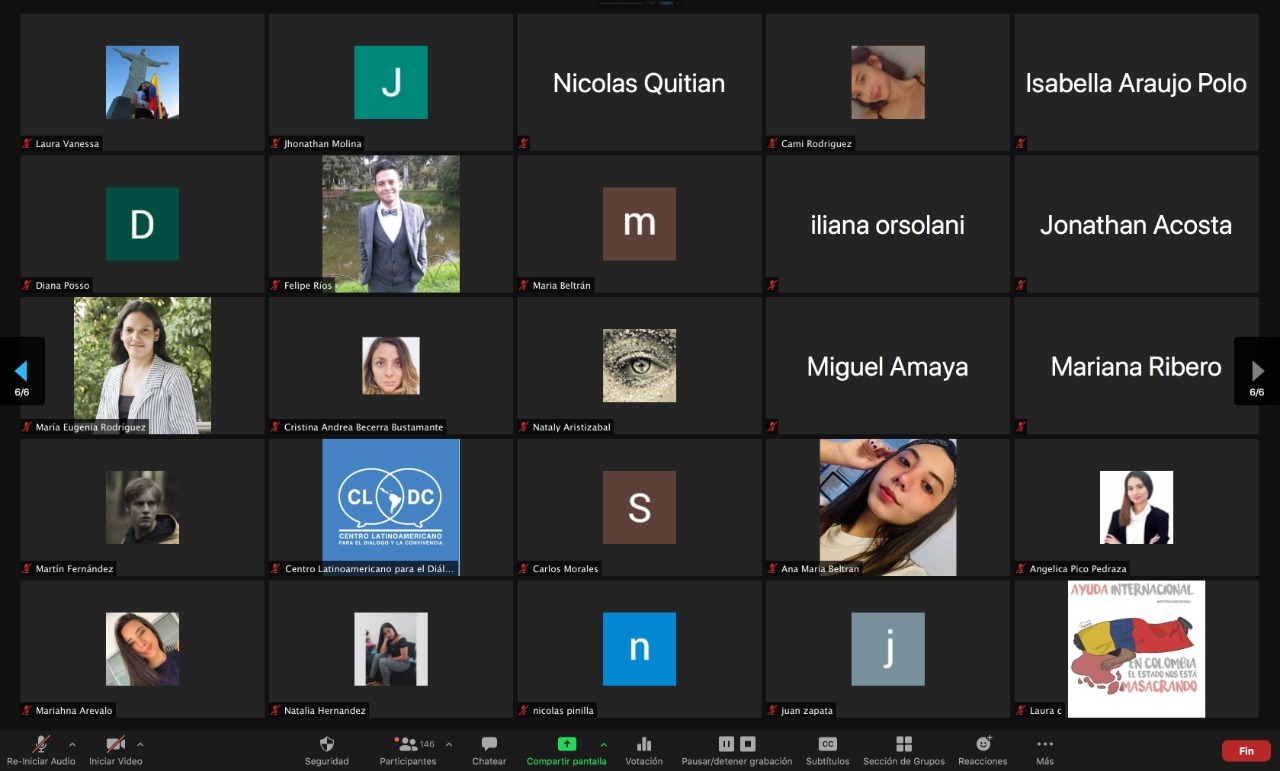This screenshot has height=771, width=1280.
Task: Select Felipe Ríos video tile
Action: click(x=391, y=224)
